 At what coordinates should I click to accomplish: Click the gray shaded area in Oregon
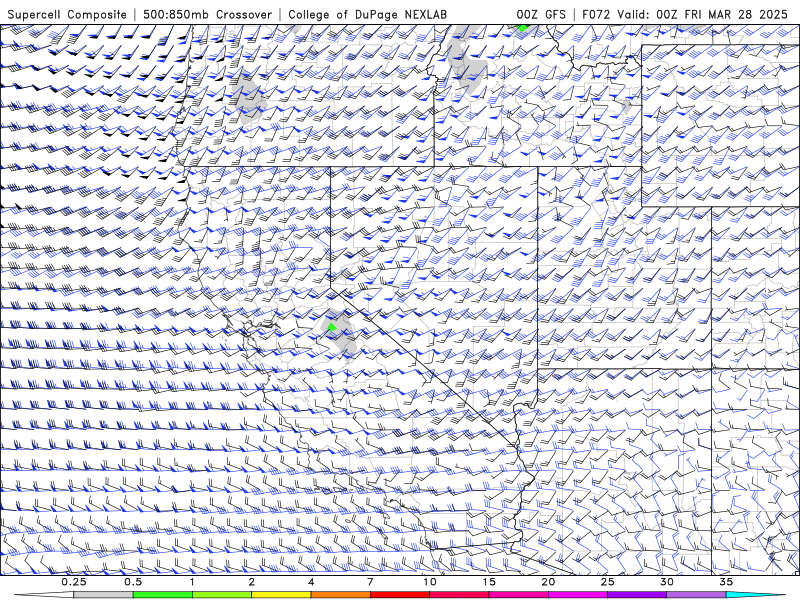[x=249, y=97]
